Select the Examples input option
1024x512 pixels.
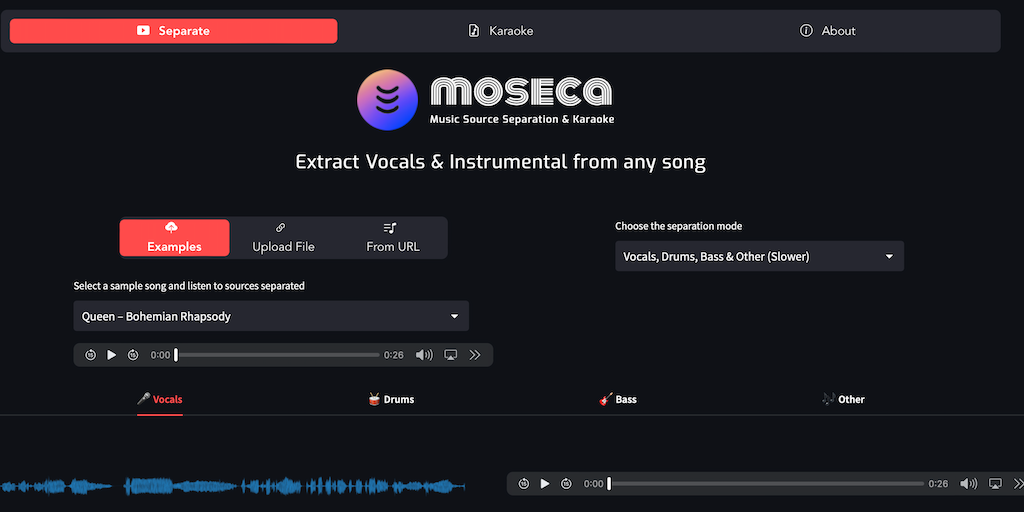coord(174,238)
